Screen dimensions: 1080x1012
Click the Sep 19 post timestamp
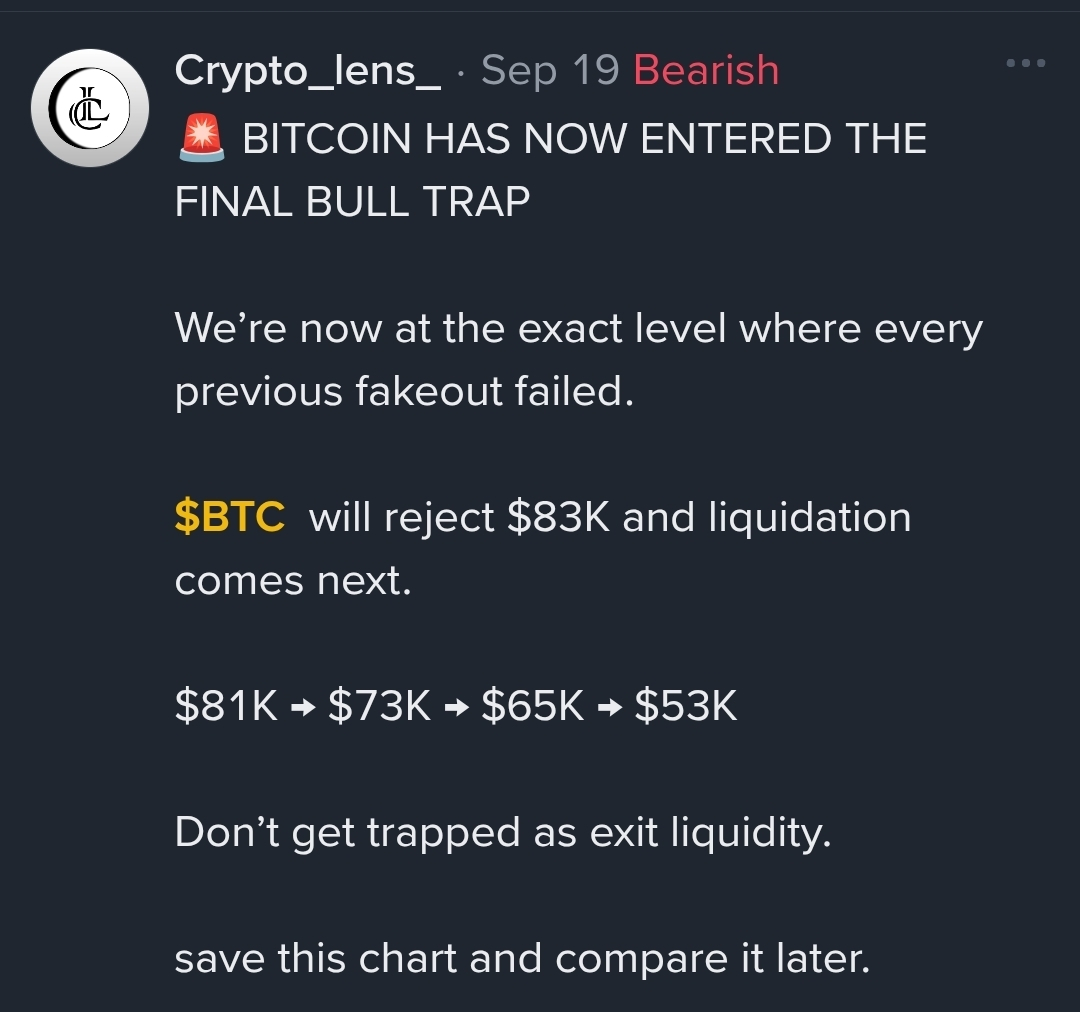(550, 70)
